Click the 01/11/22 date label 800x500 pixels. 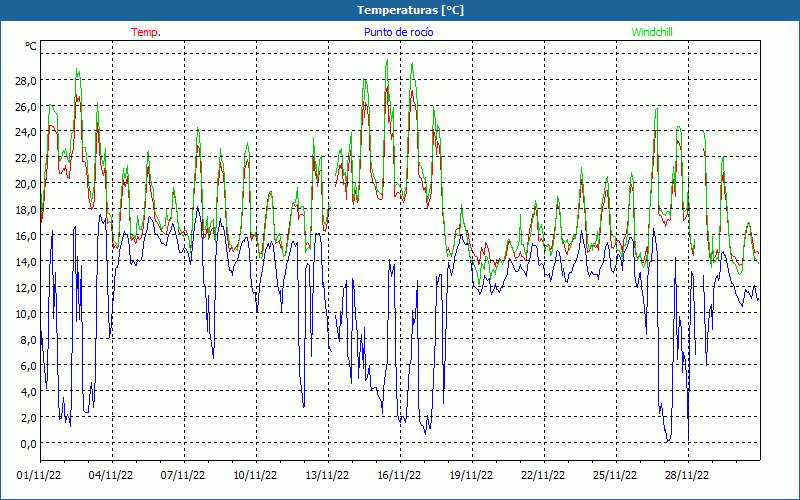(39, 476)
